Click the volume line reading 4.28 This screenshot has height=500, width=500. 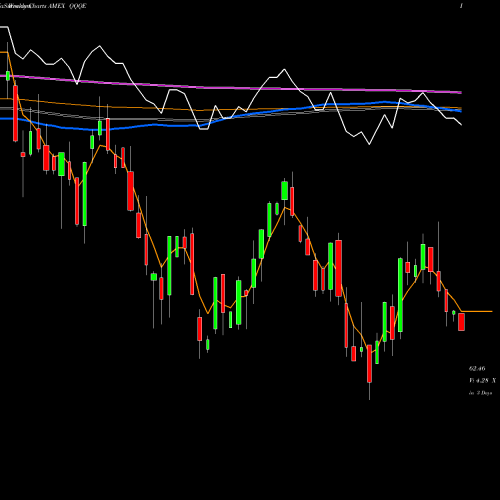click(x=482, y=381)
